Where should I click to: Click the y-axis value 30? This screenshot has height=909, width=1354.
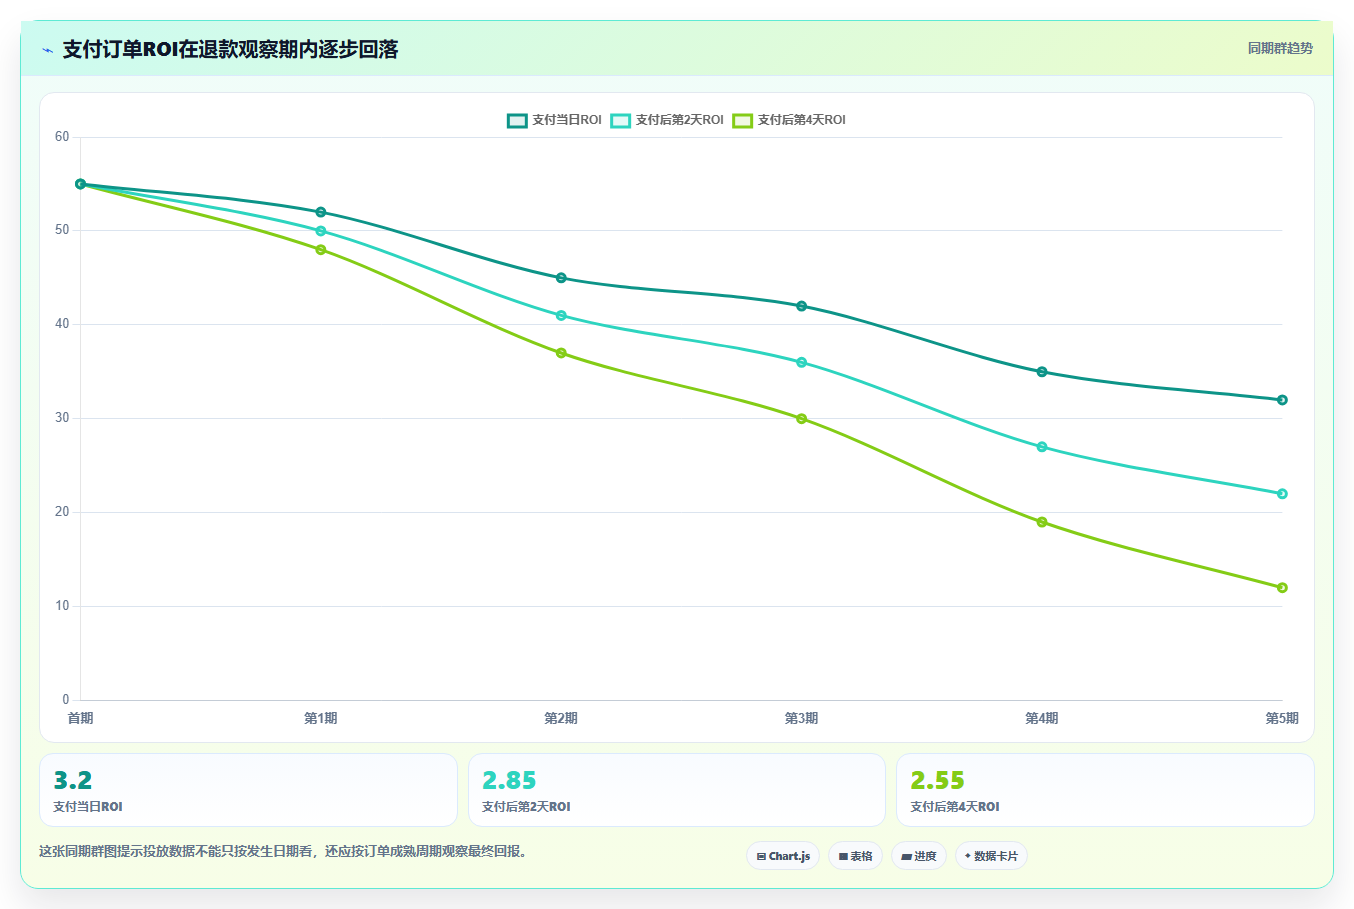[62, 418]
